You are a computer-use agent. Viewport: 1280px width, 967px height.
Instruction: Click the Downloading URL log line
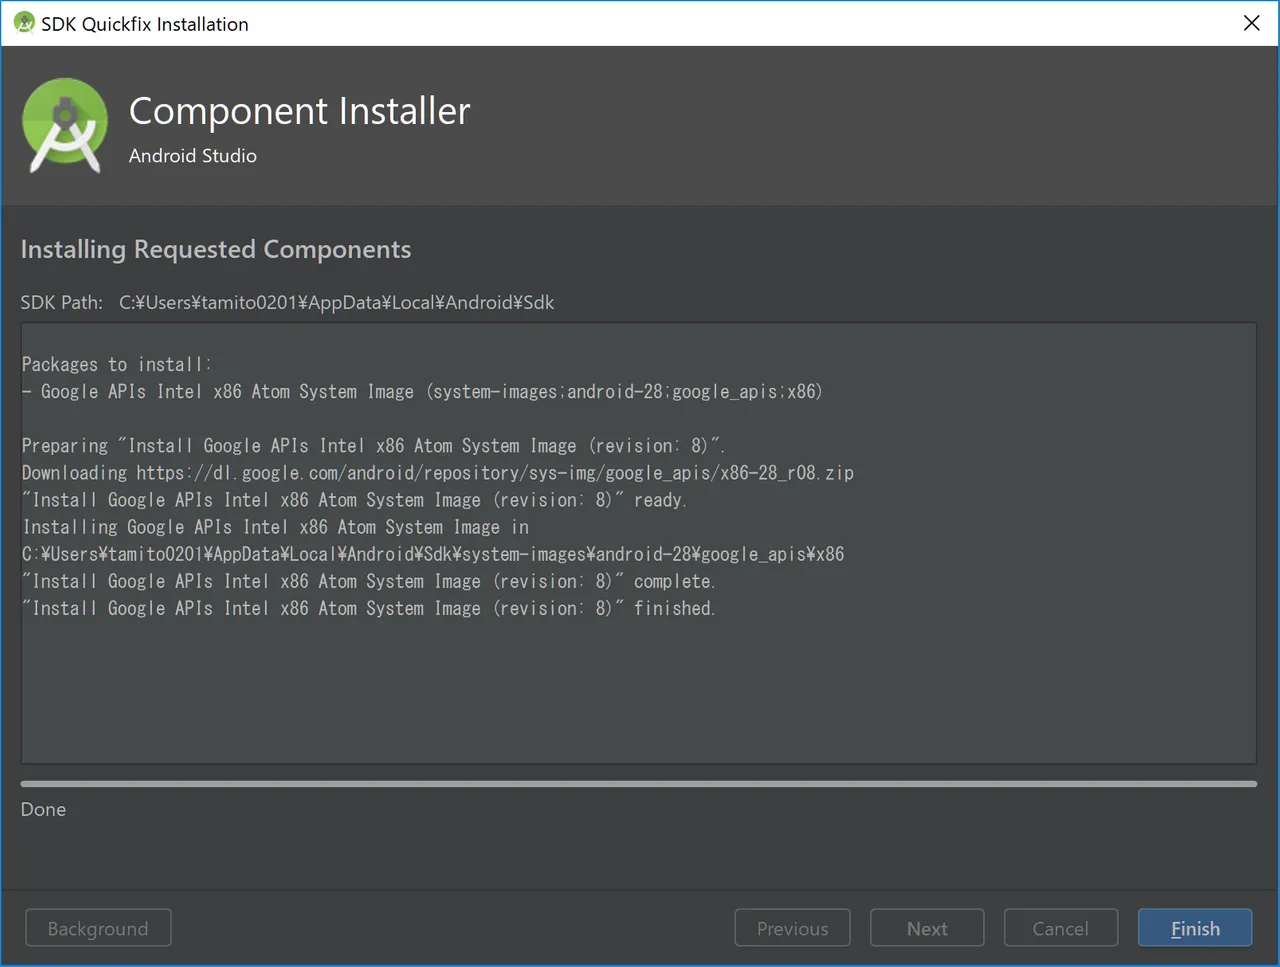coord(438,472)
